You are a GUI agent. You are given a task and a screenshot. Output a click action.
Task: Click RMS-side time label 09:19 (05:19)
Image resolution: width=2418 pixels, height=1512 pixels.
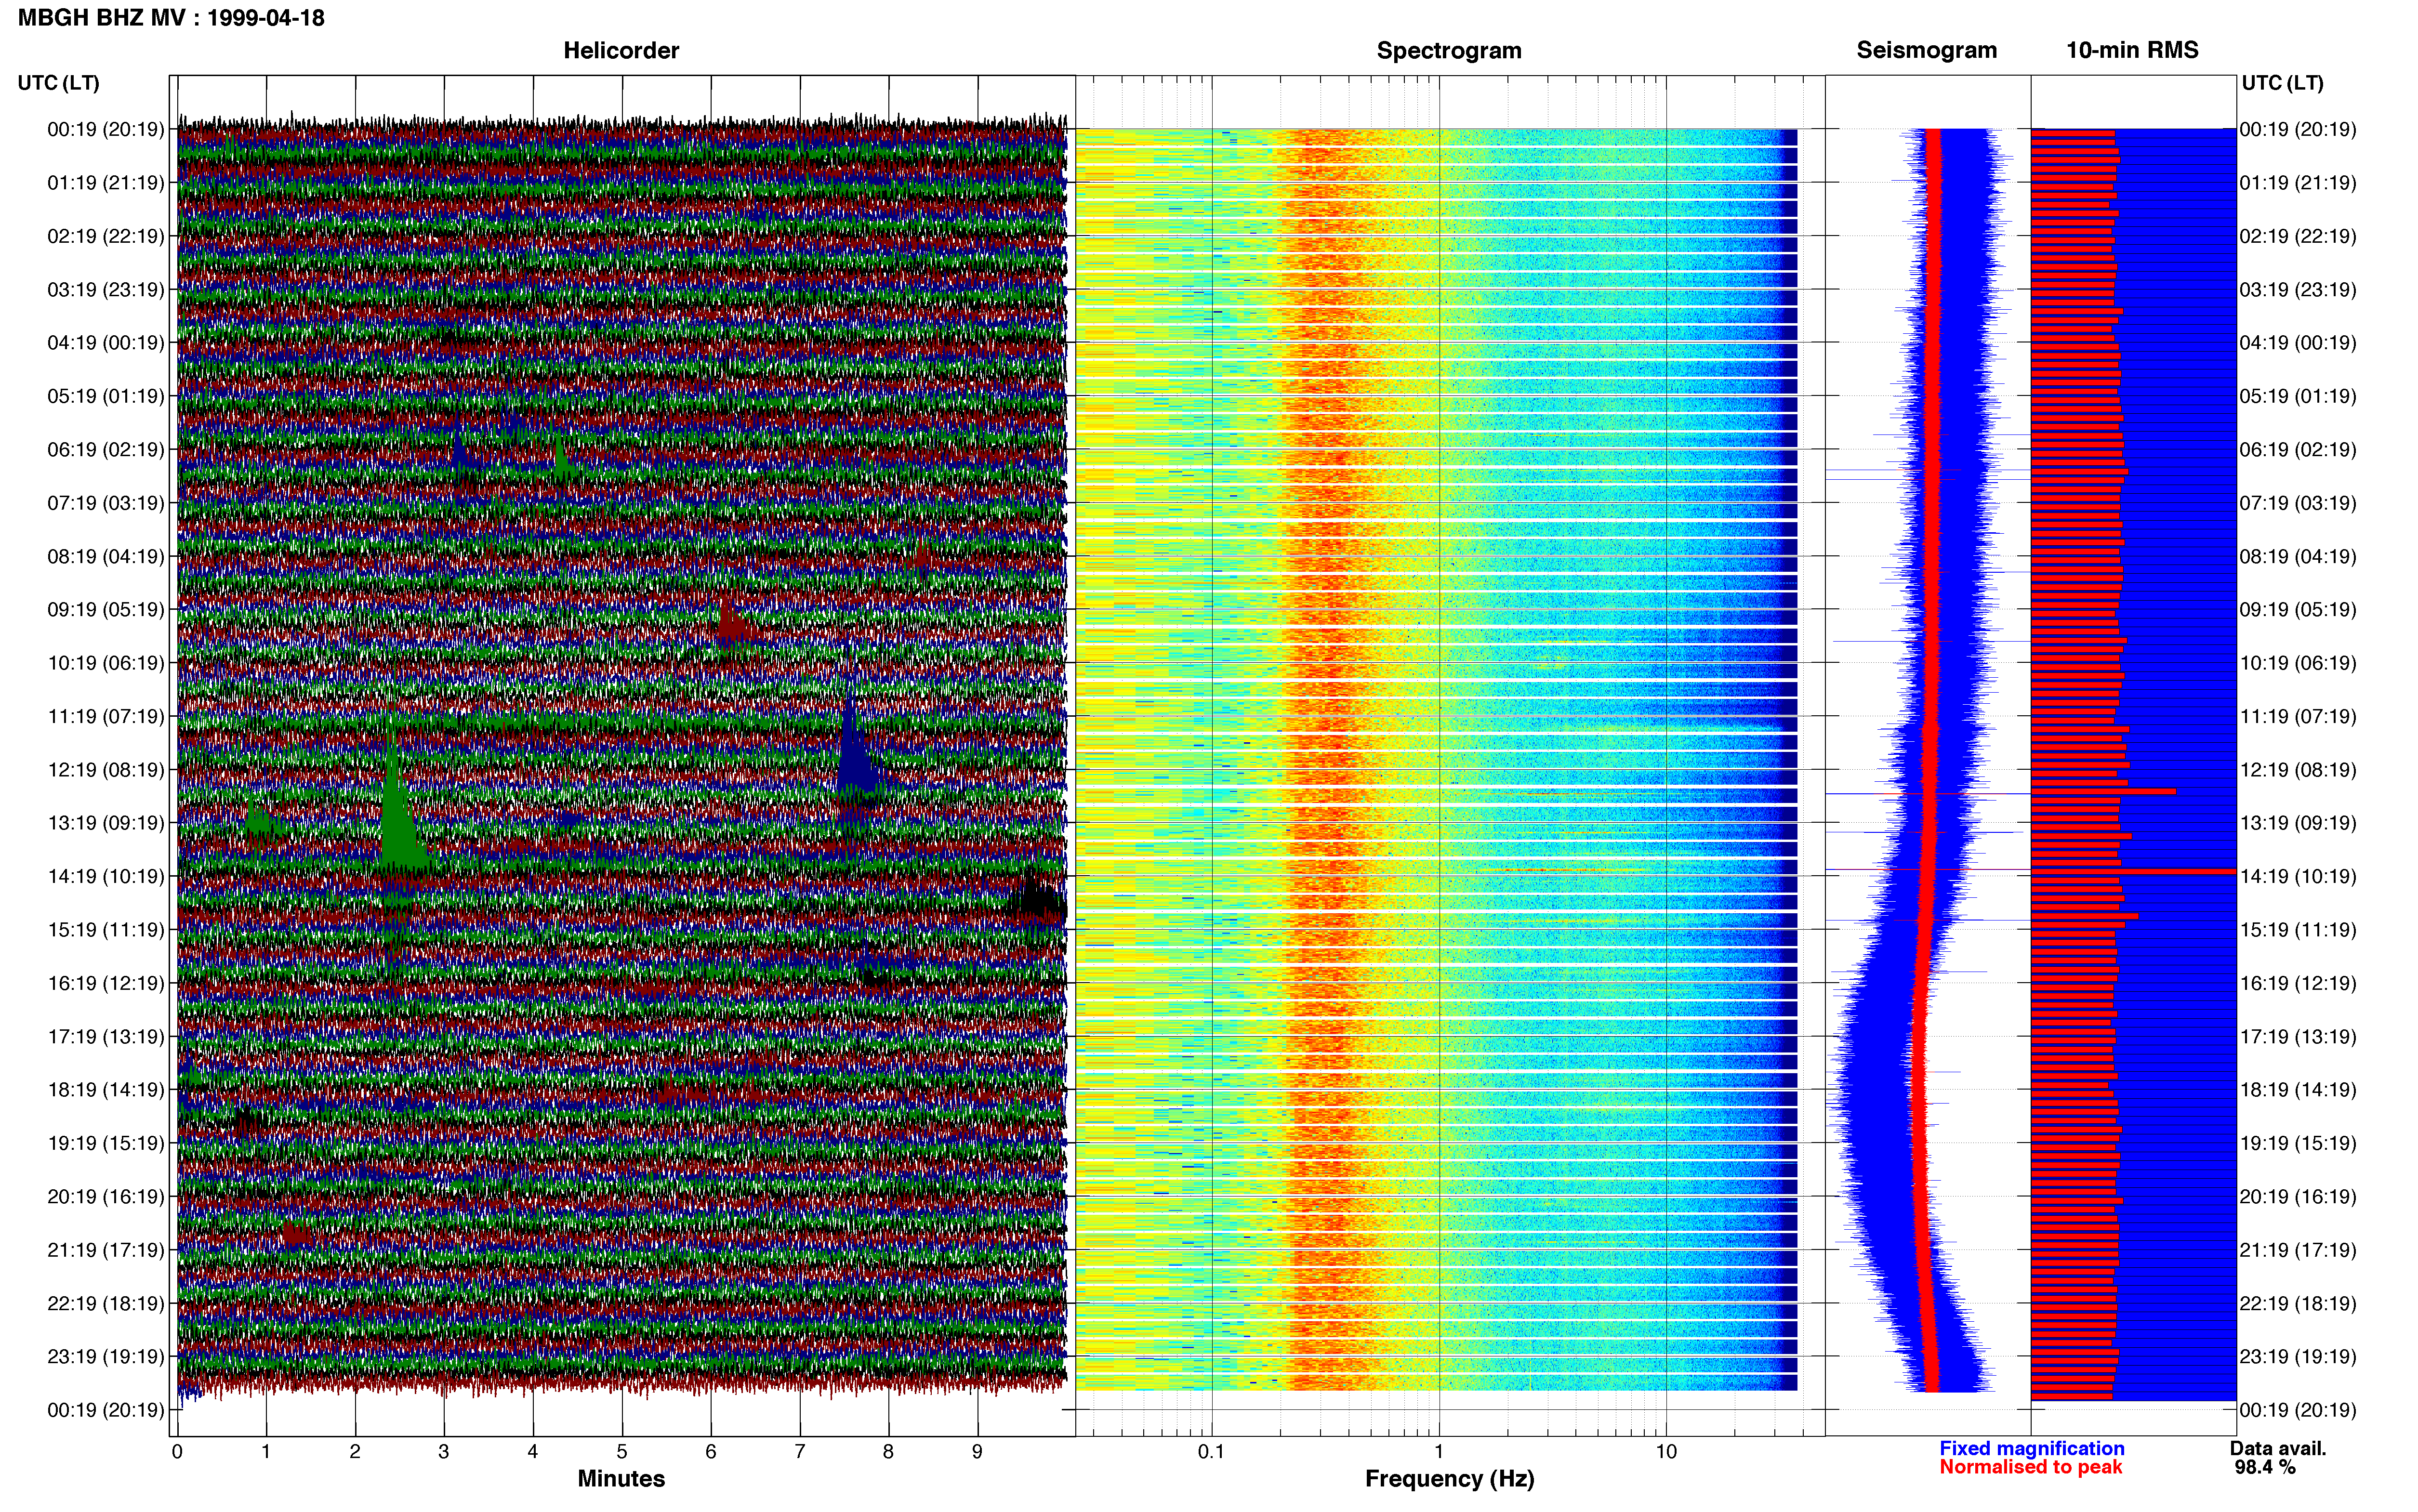coord(2298,610)
